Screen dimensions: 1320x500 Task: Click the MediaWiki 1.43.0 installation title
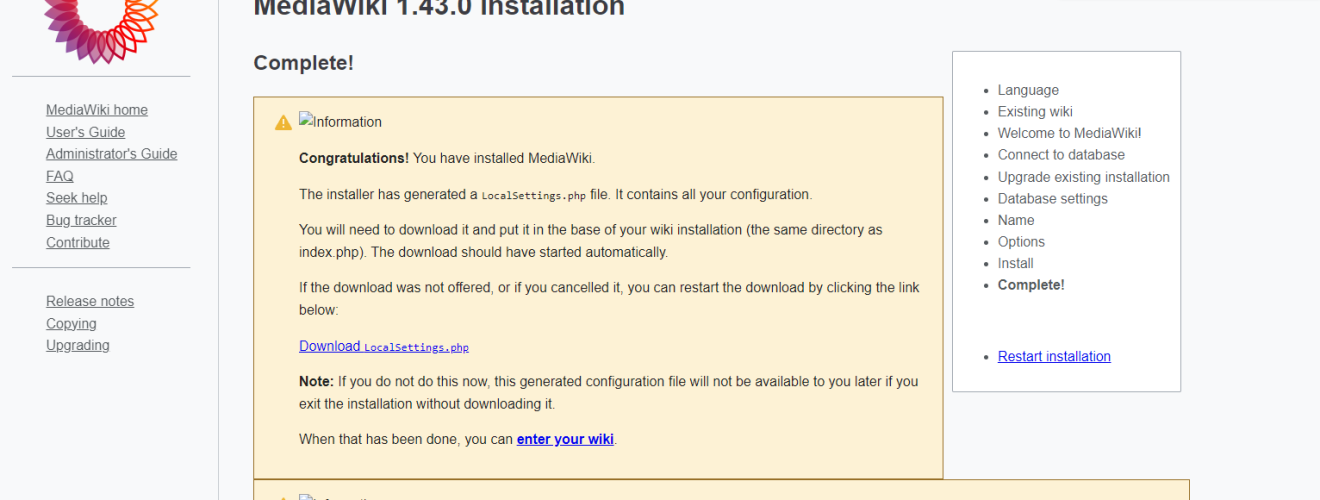click(439, 8)
